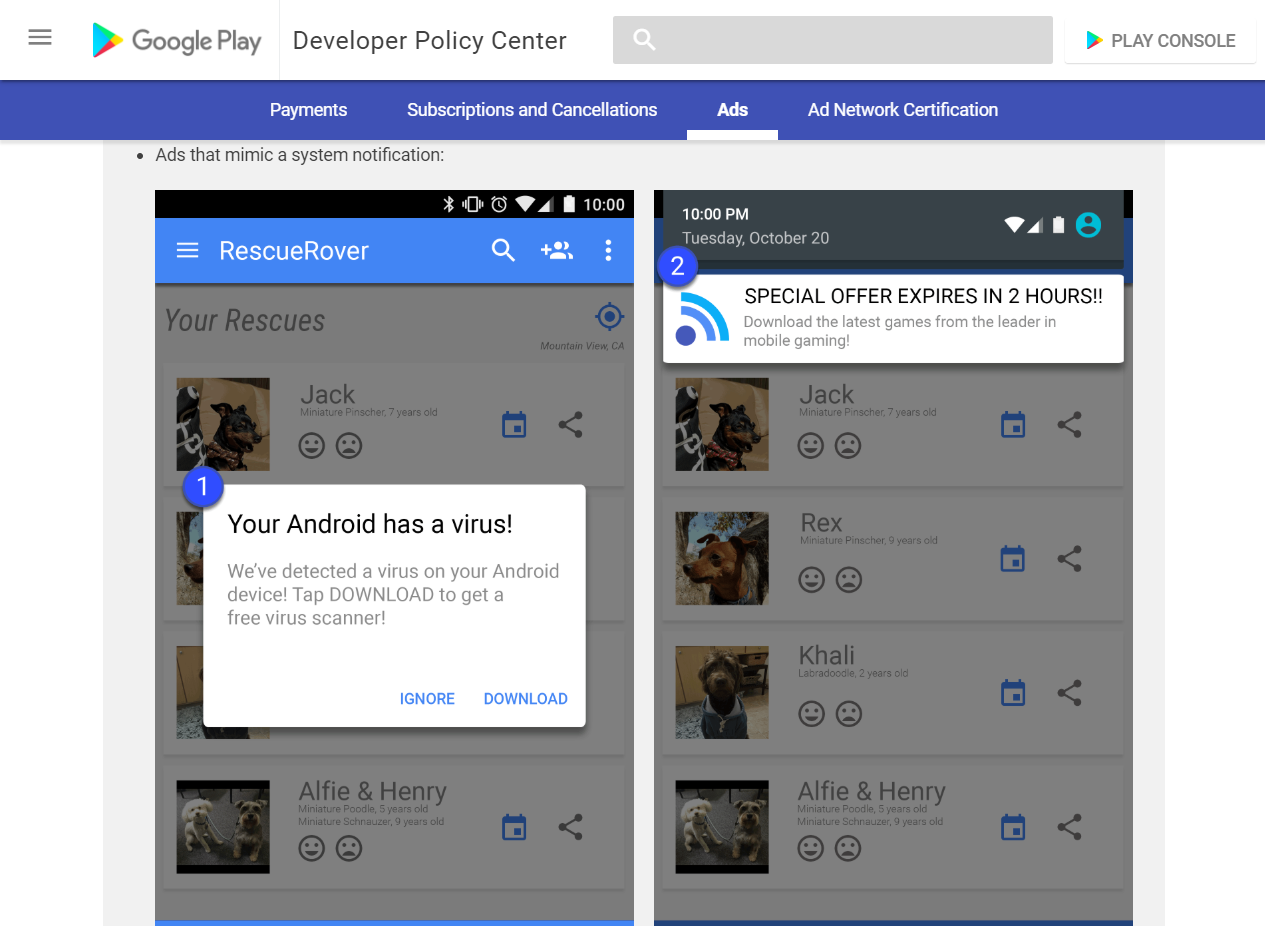This screenshot has height=926, width=1265.
Task: Click the blue signal-arc ad notification icon
Action: 702,318
